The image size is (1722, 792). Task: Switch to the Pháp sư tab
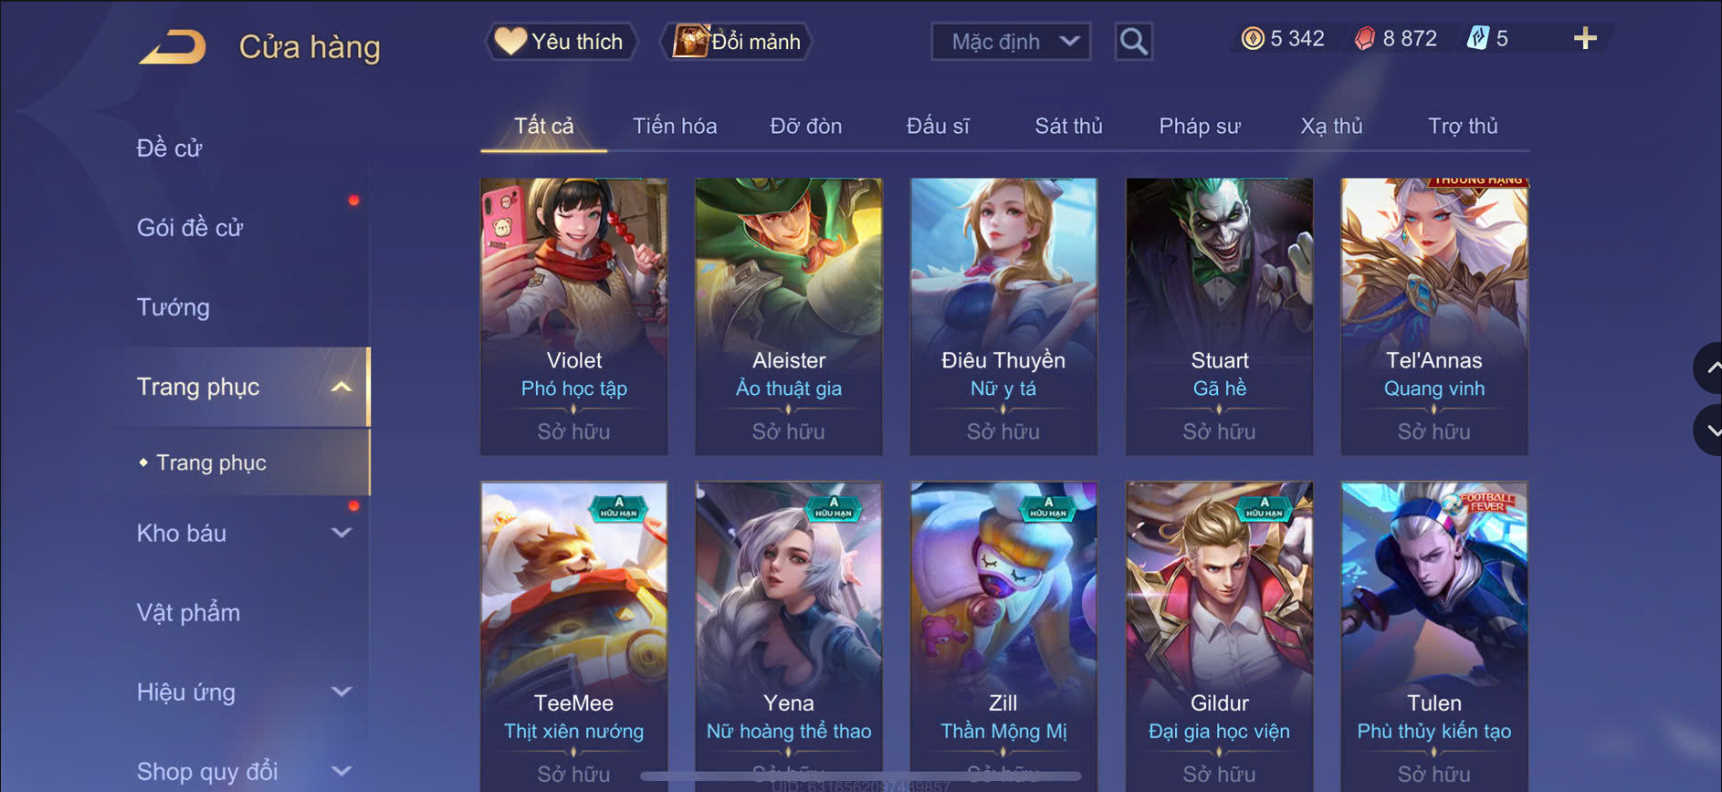coord(1199,126)
